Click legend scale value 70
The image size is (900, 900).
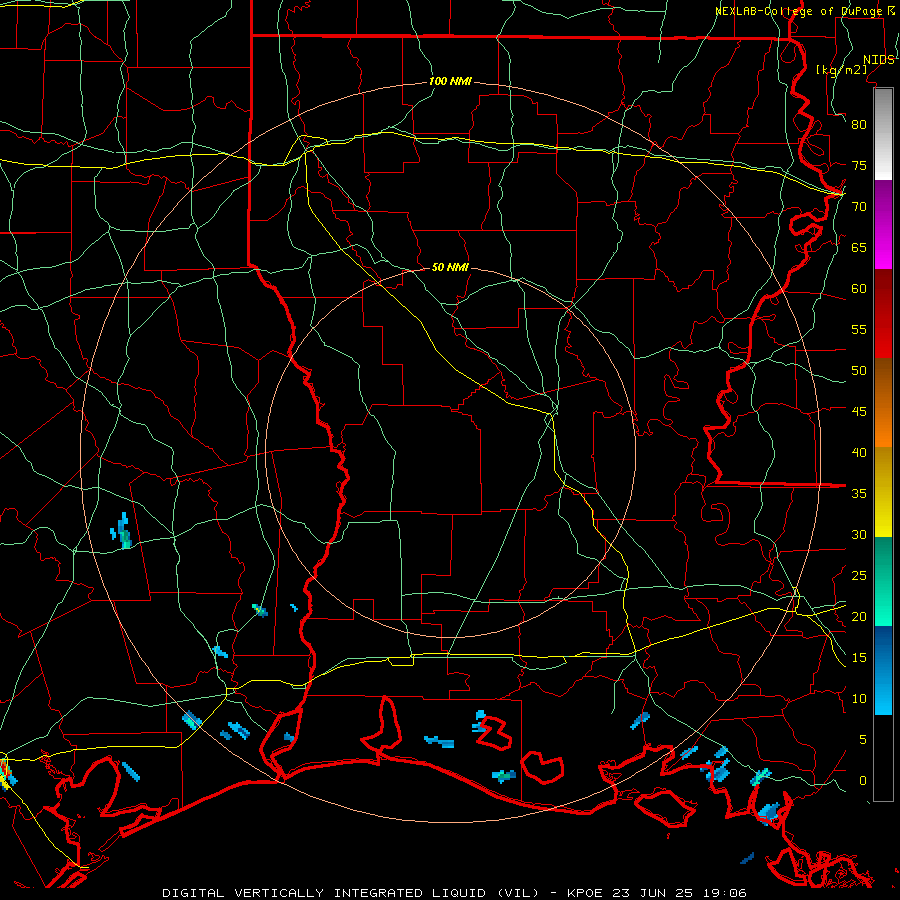point(859,207)
